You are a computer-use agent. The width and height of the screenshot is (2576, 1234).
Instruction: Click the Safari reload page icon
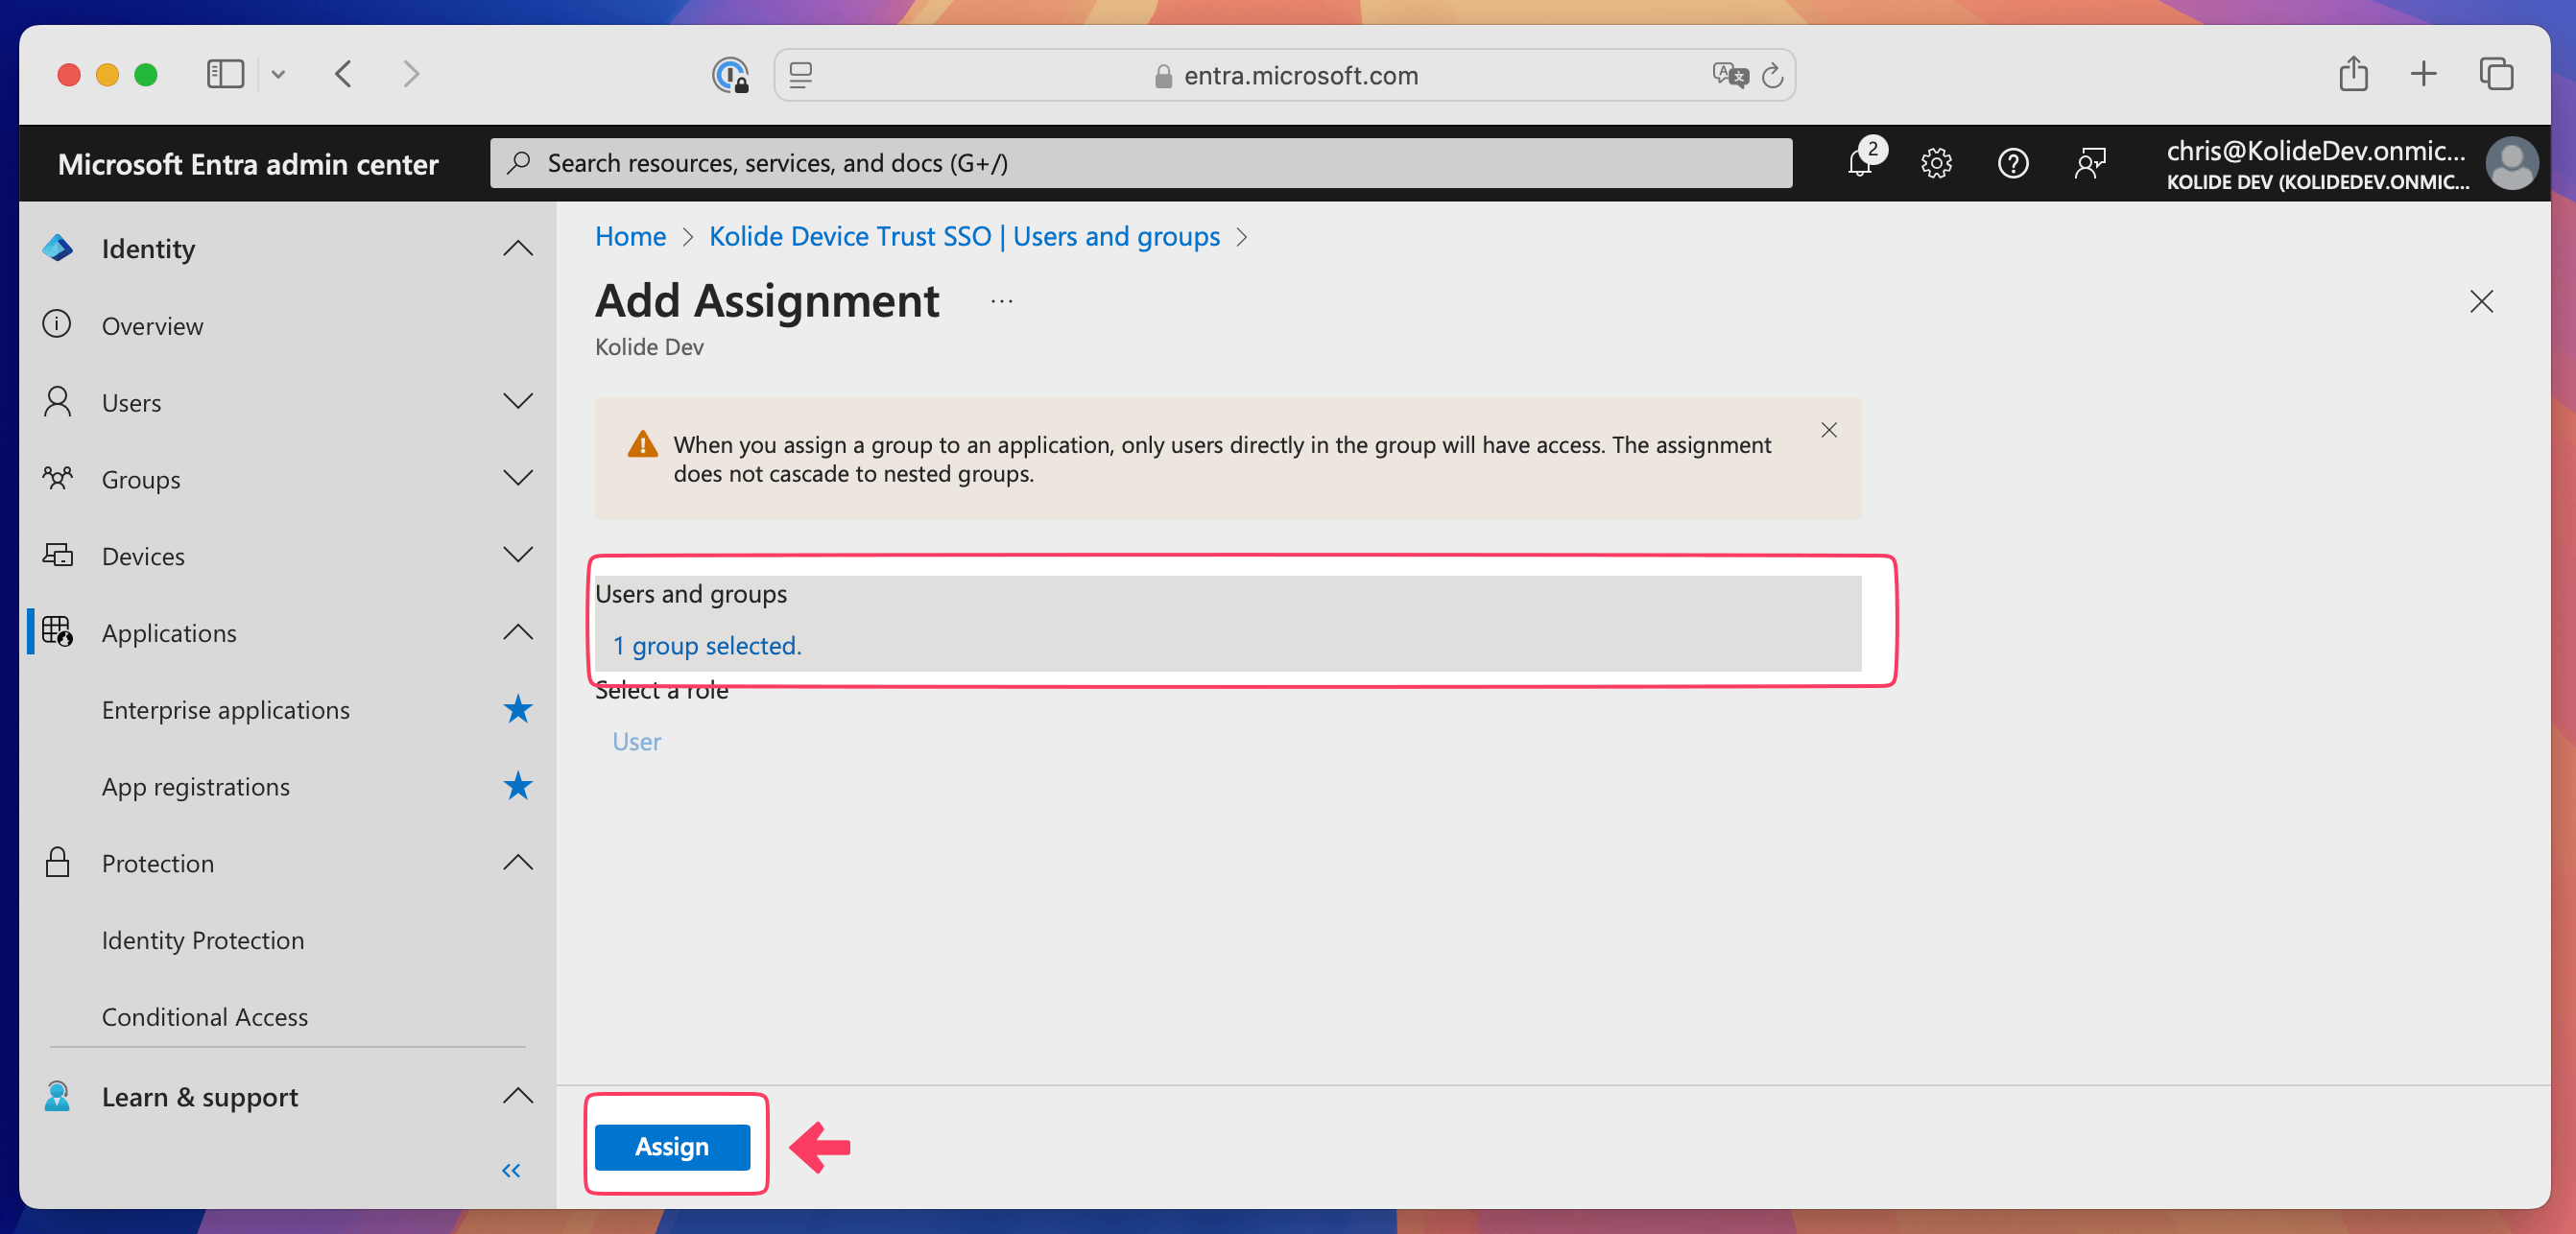1772,76
